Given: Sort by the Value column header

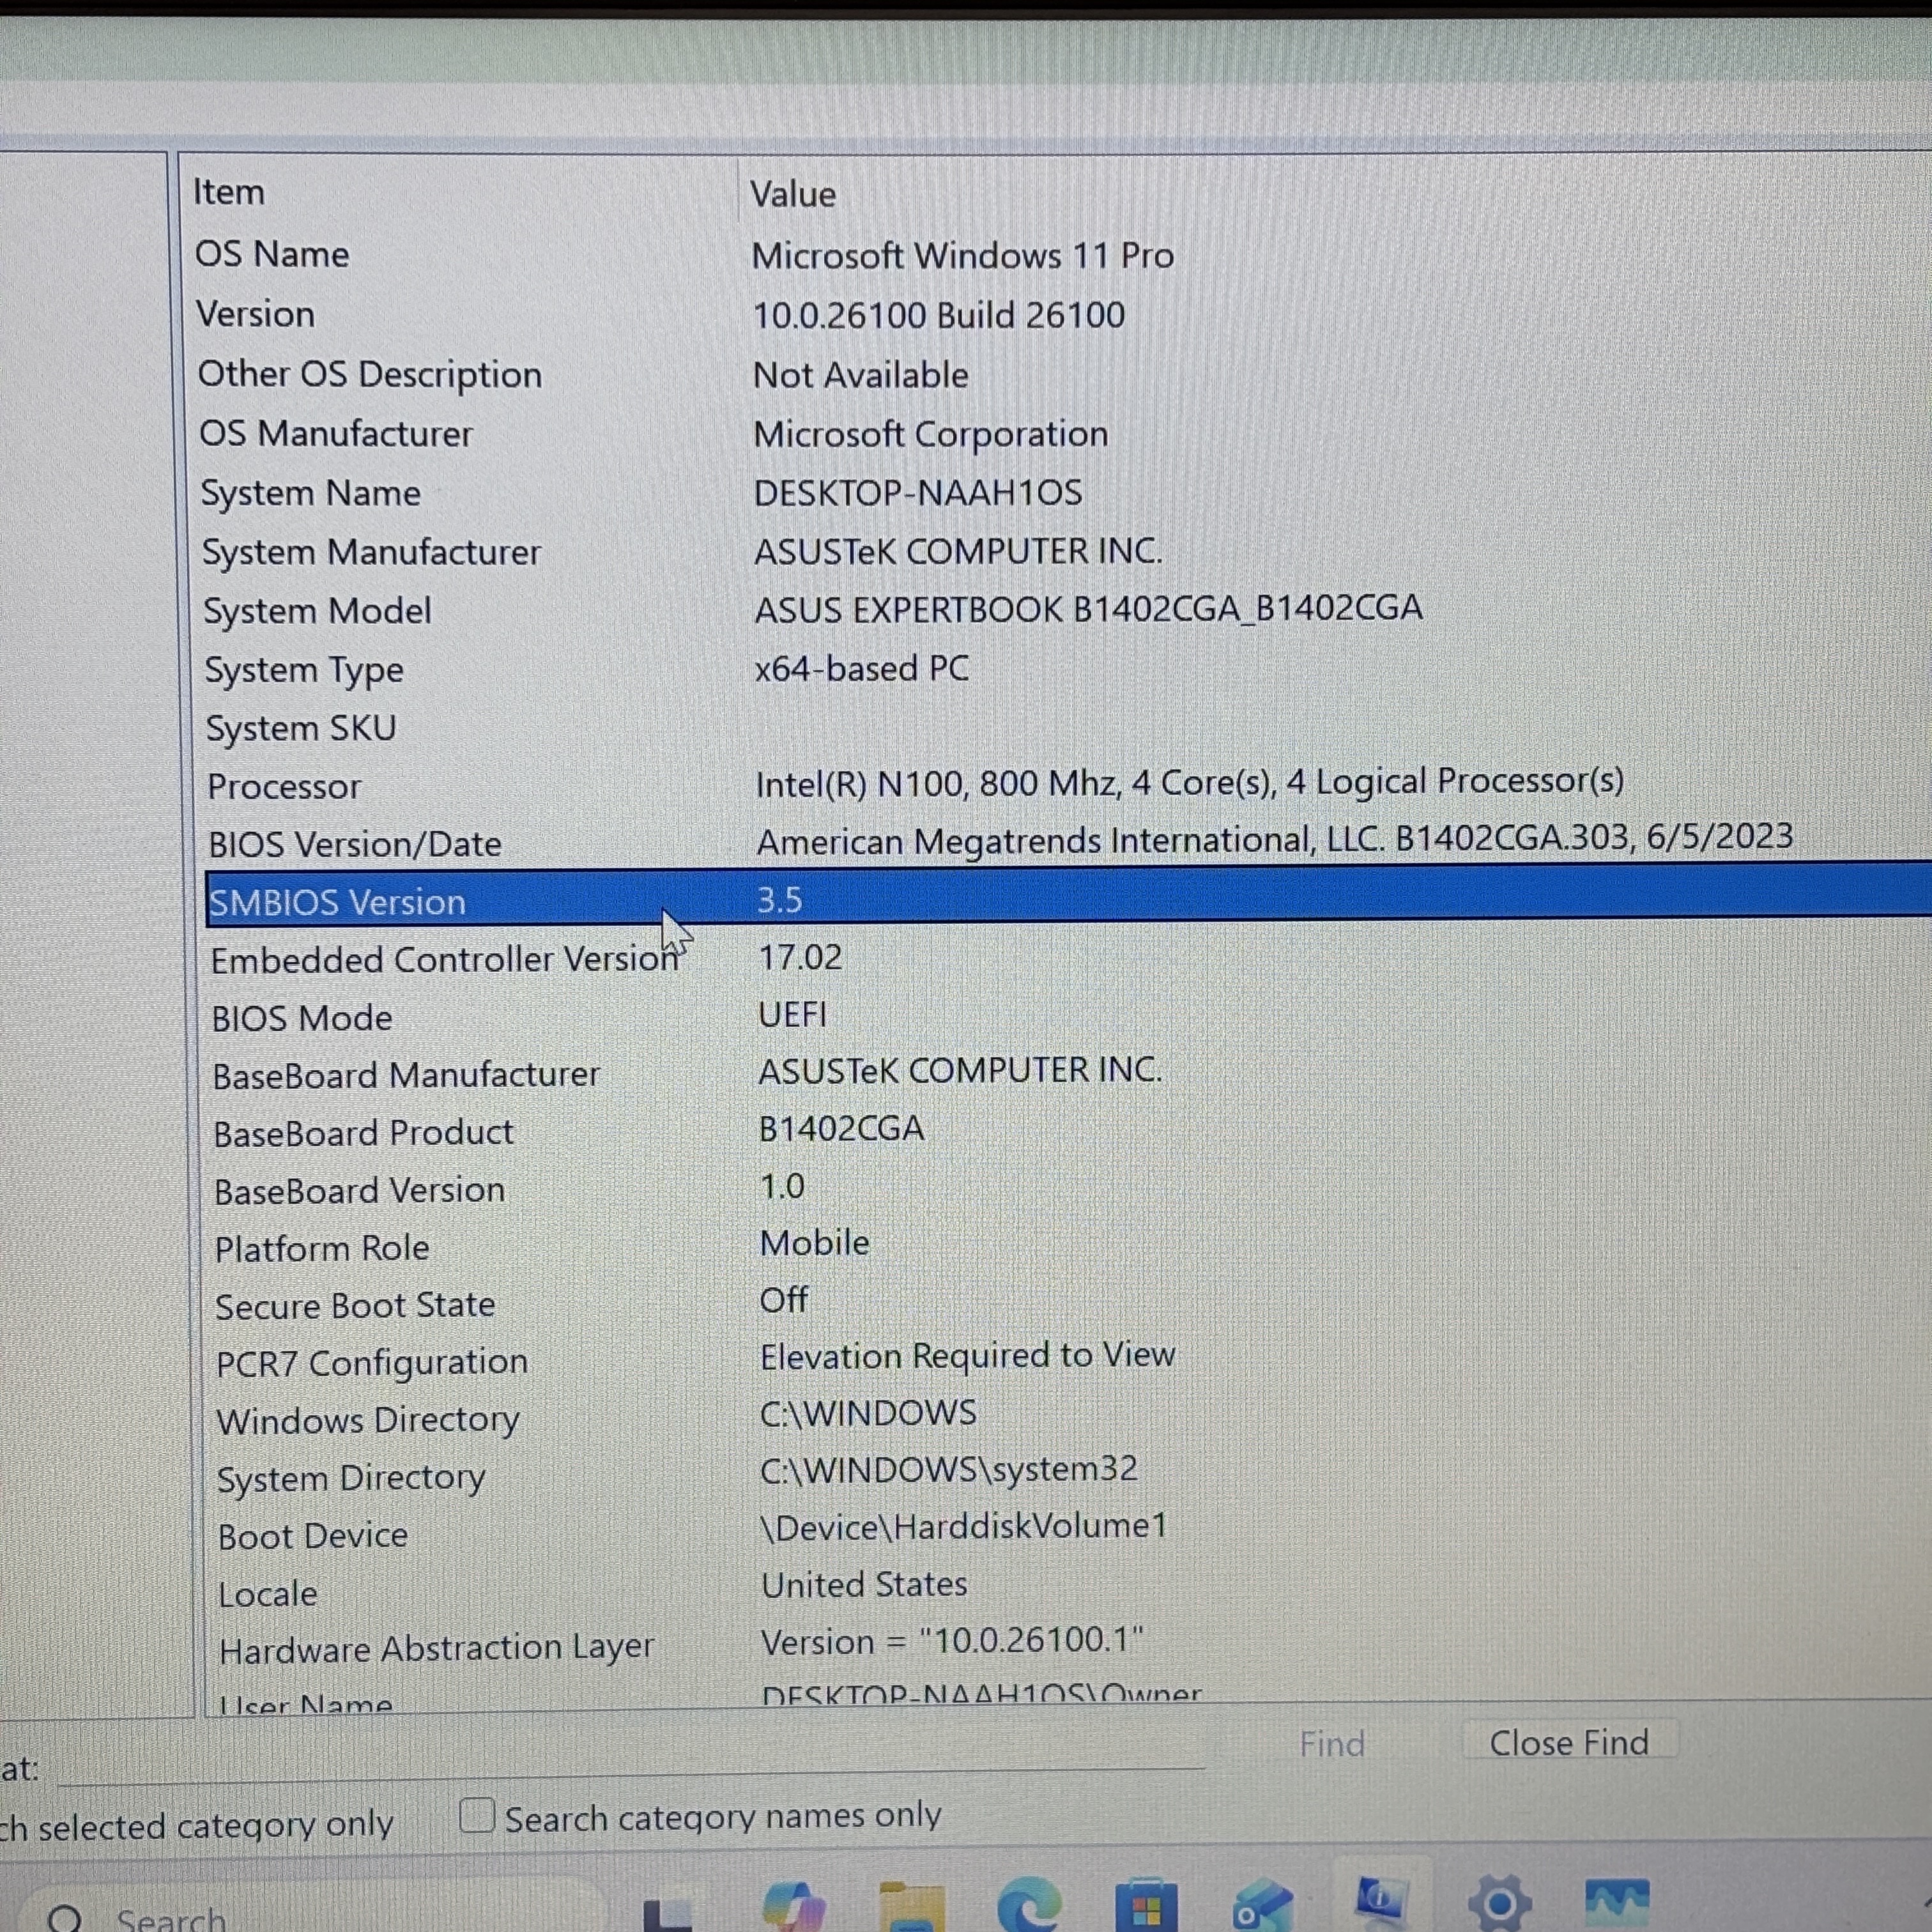Looking at the screenshot, I should tap(793, 194).
